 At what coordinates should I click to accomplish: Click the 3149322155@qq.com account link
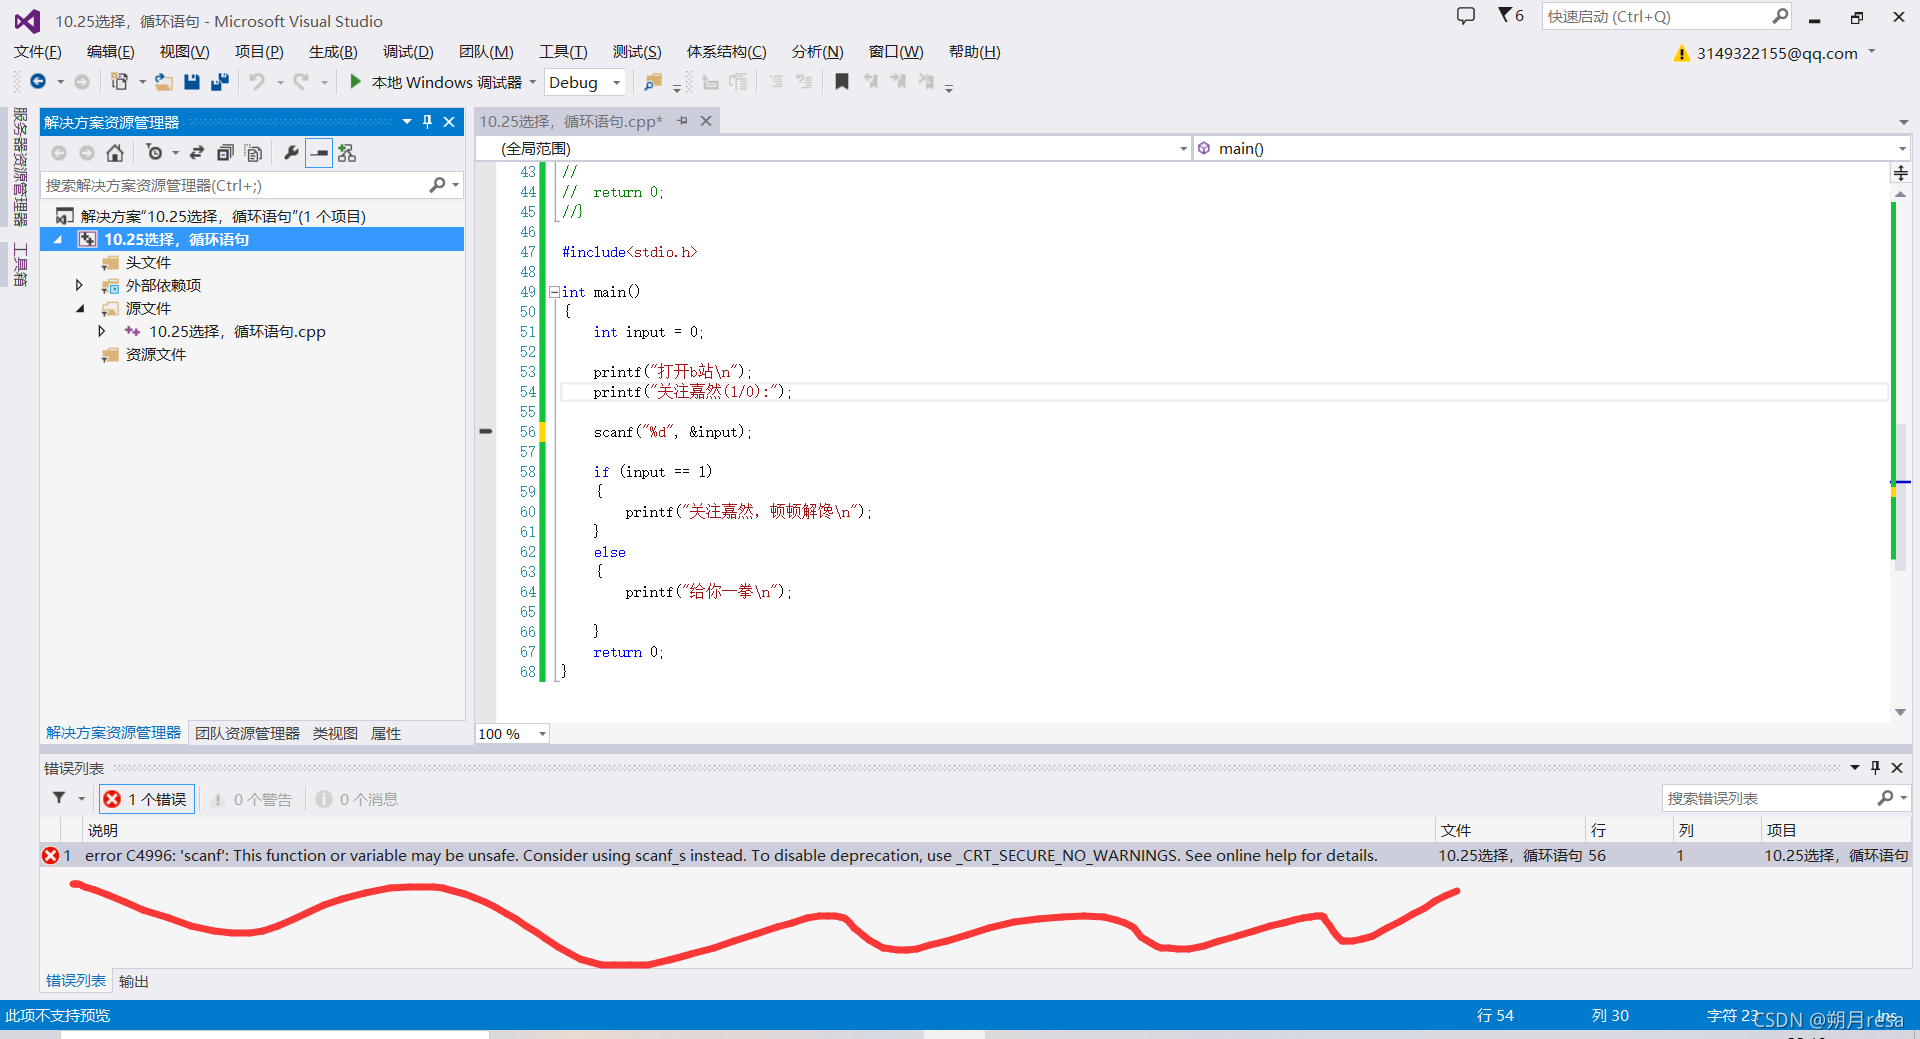[1777, 53]
